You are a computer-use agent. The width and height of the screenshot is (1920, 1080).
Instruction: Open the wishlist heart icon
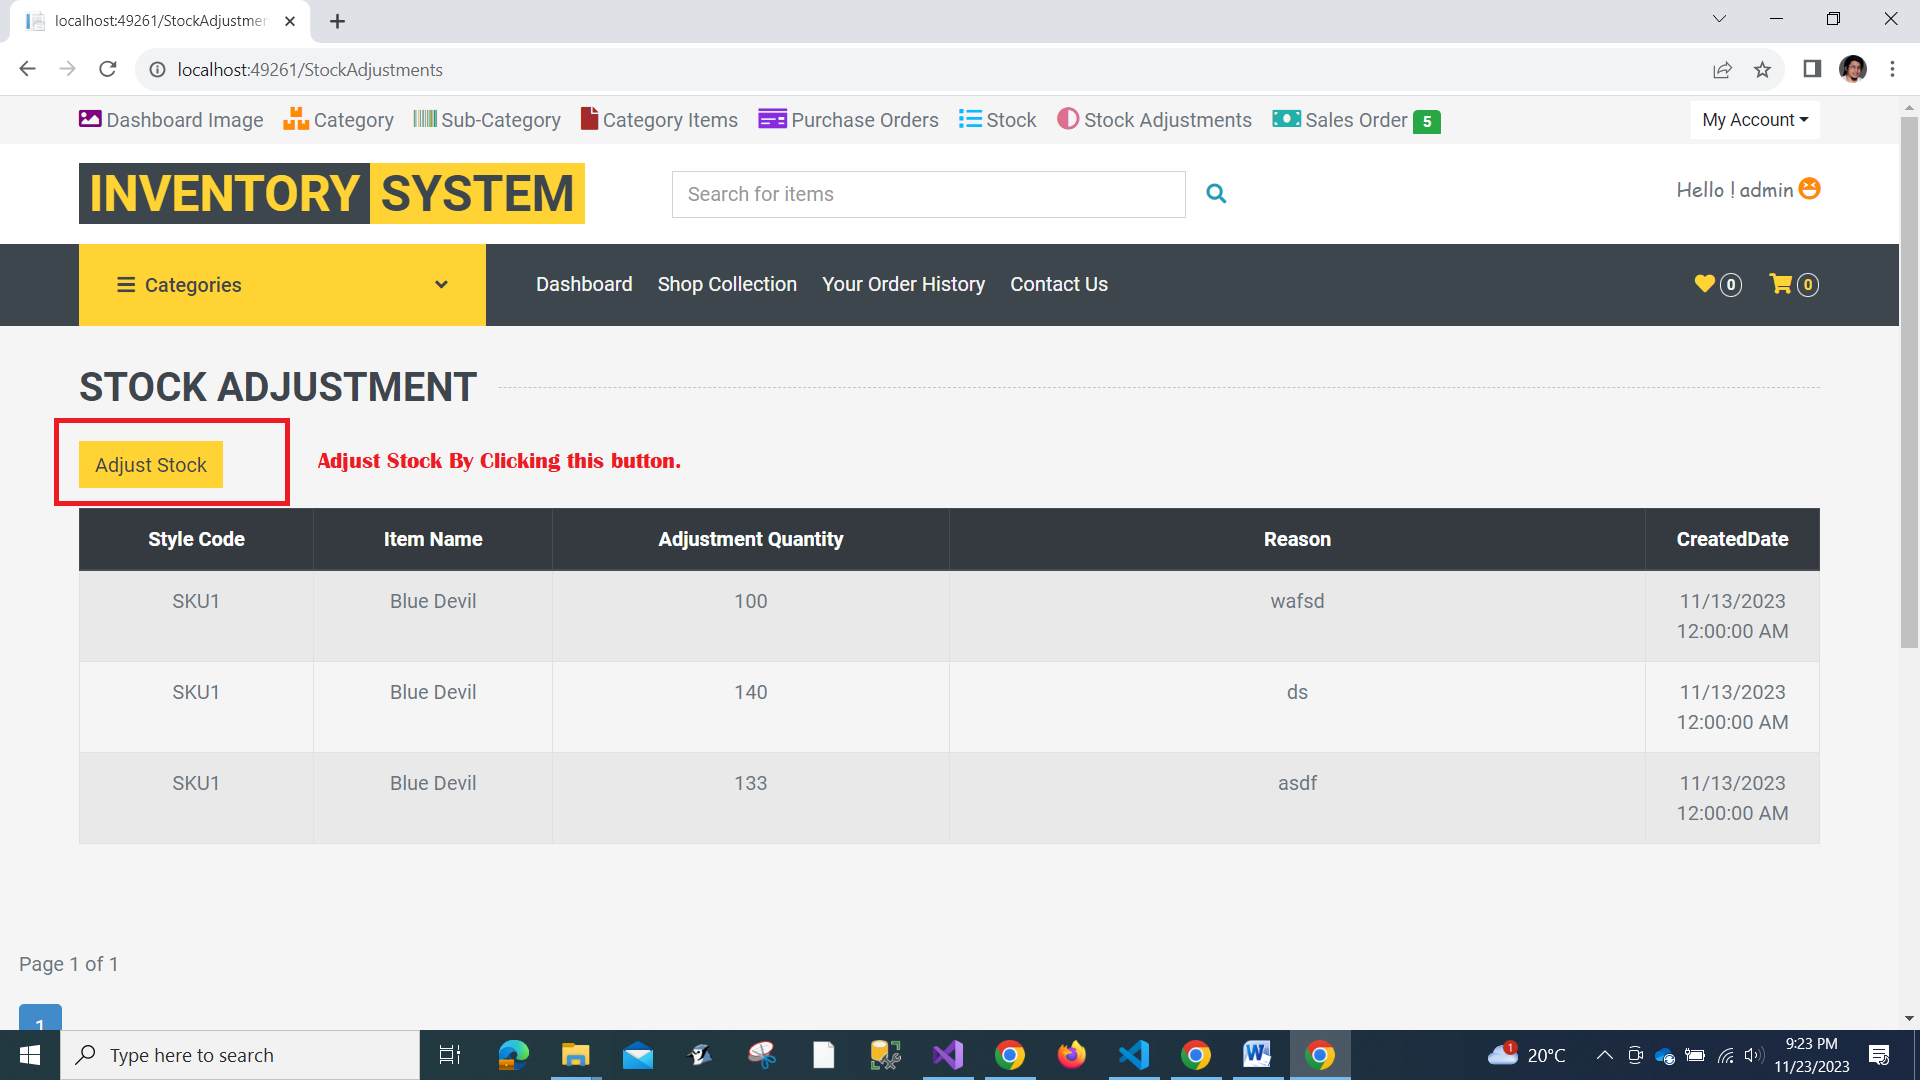tap(1705, 284)
